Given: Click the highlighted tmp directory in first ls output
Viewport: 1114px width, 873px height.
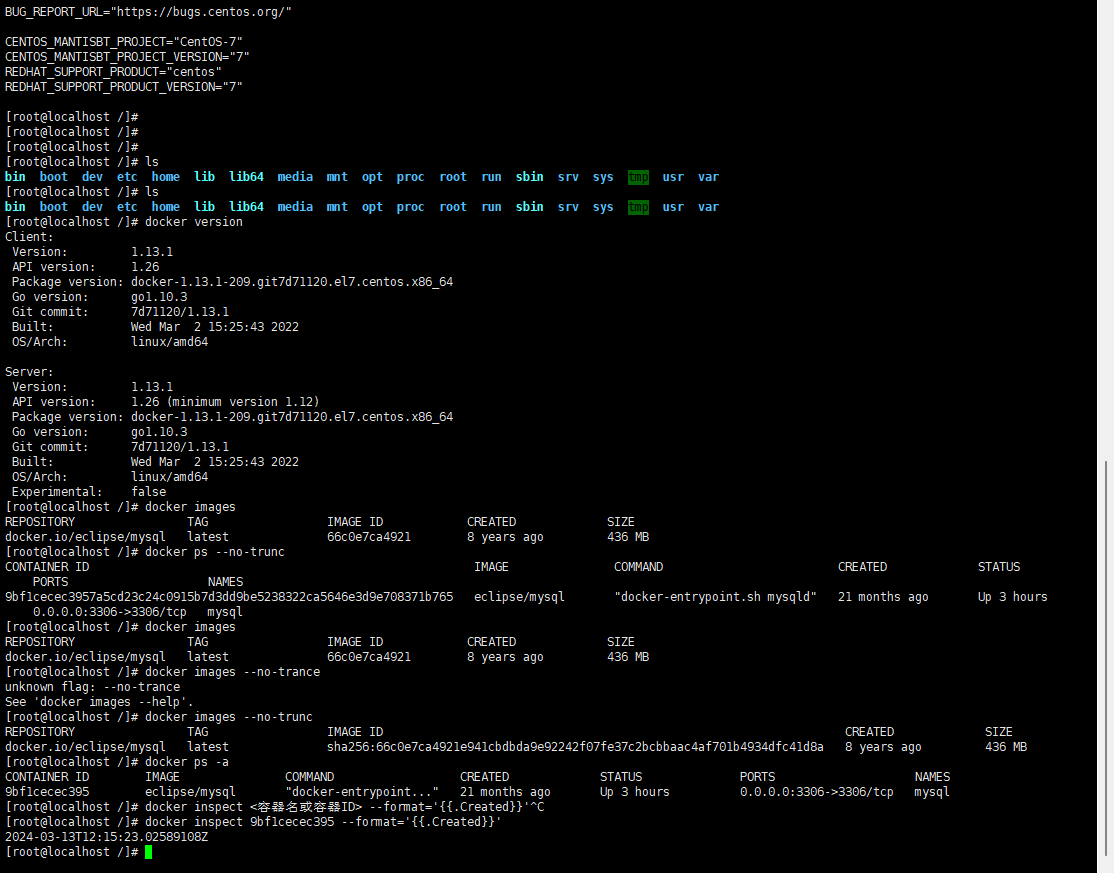Looking at the screenshot, I should click(638, 177).
